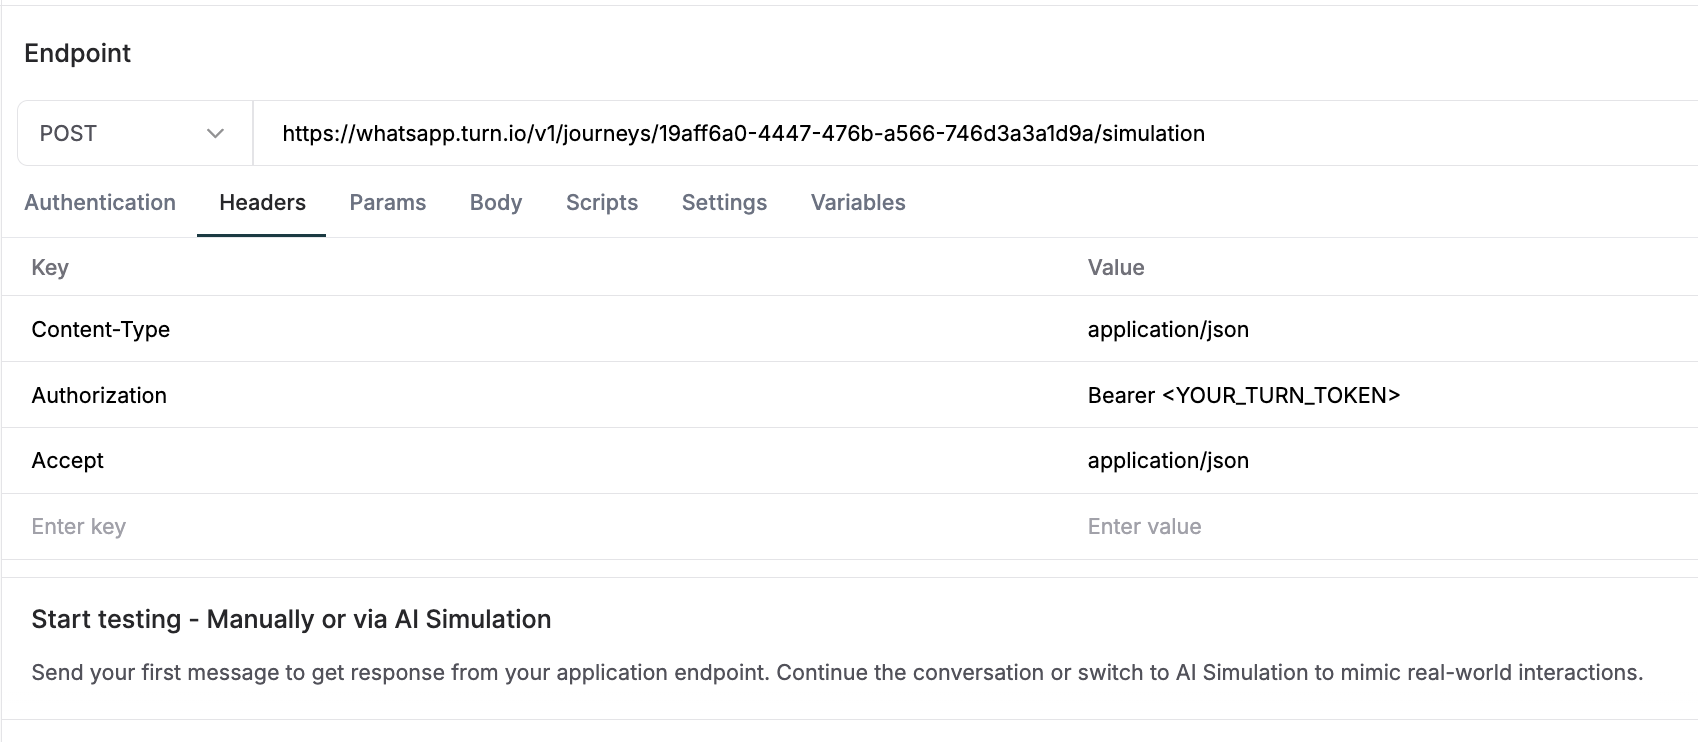
Task: Click the Value column header
Action: tap(1116, 267)
